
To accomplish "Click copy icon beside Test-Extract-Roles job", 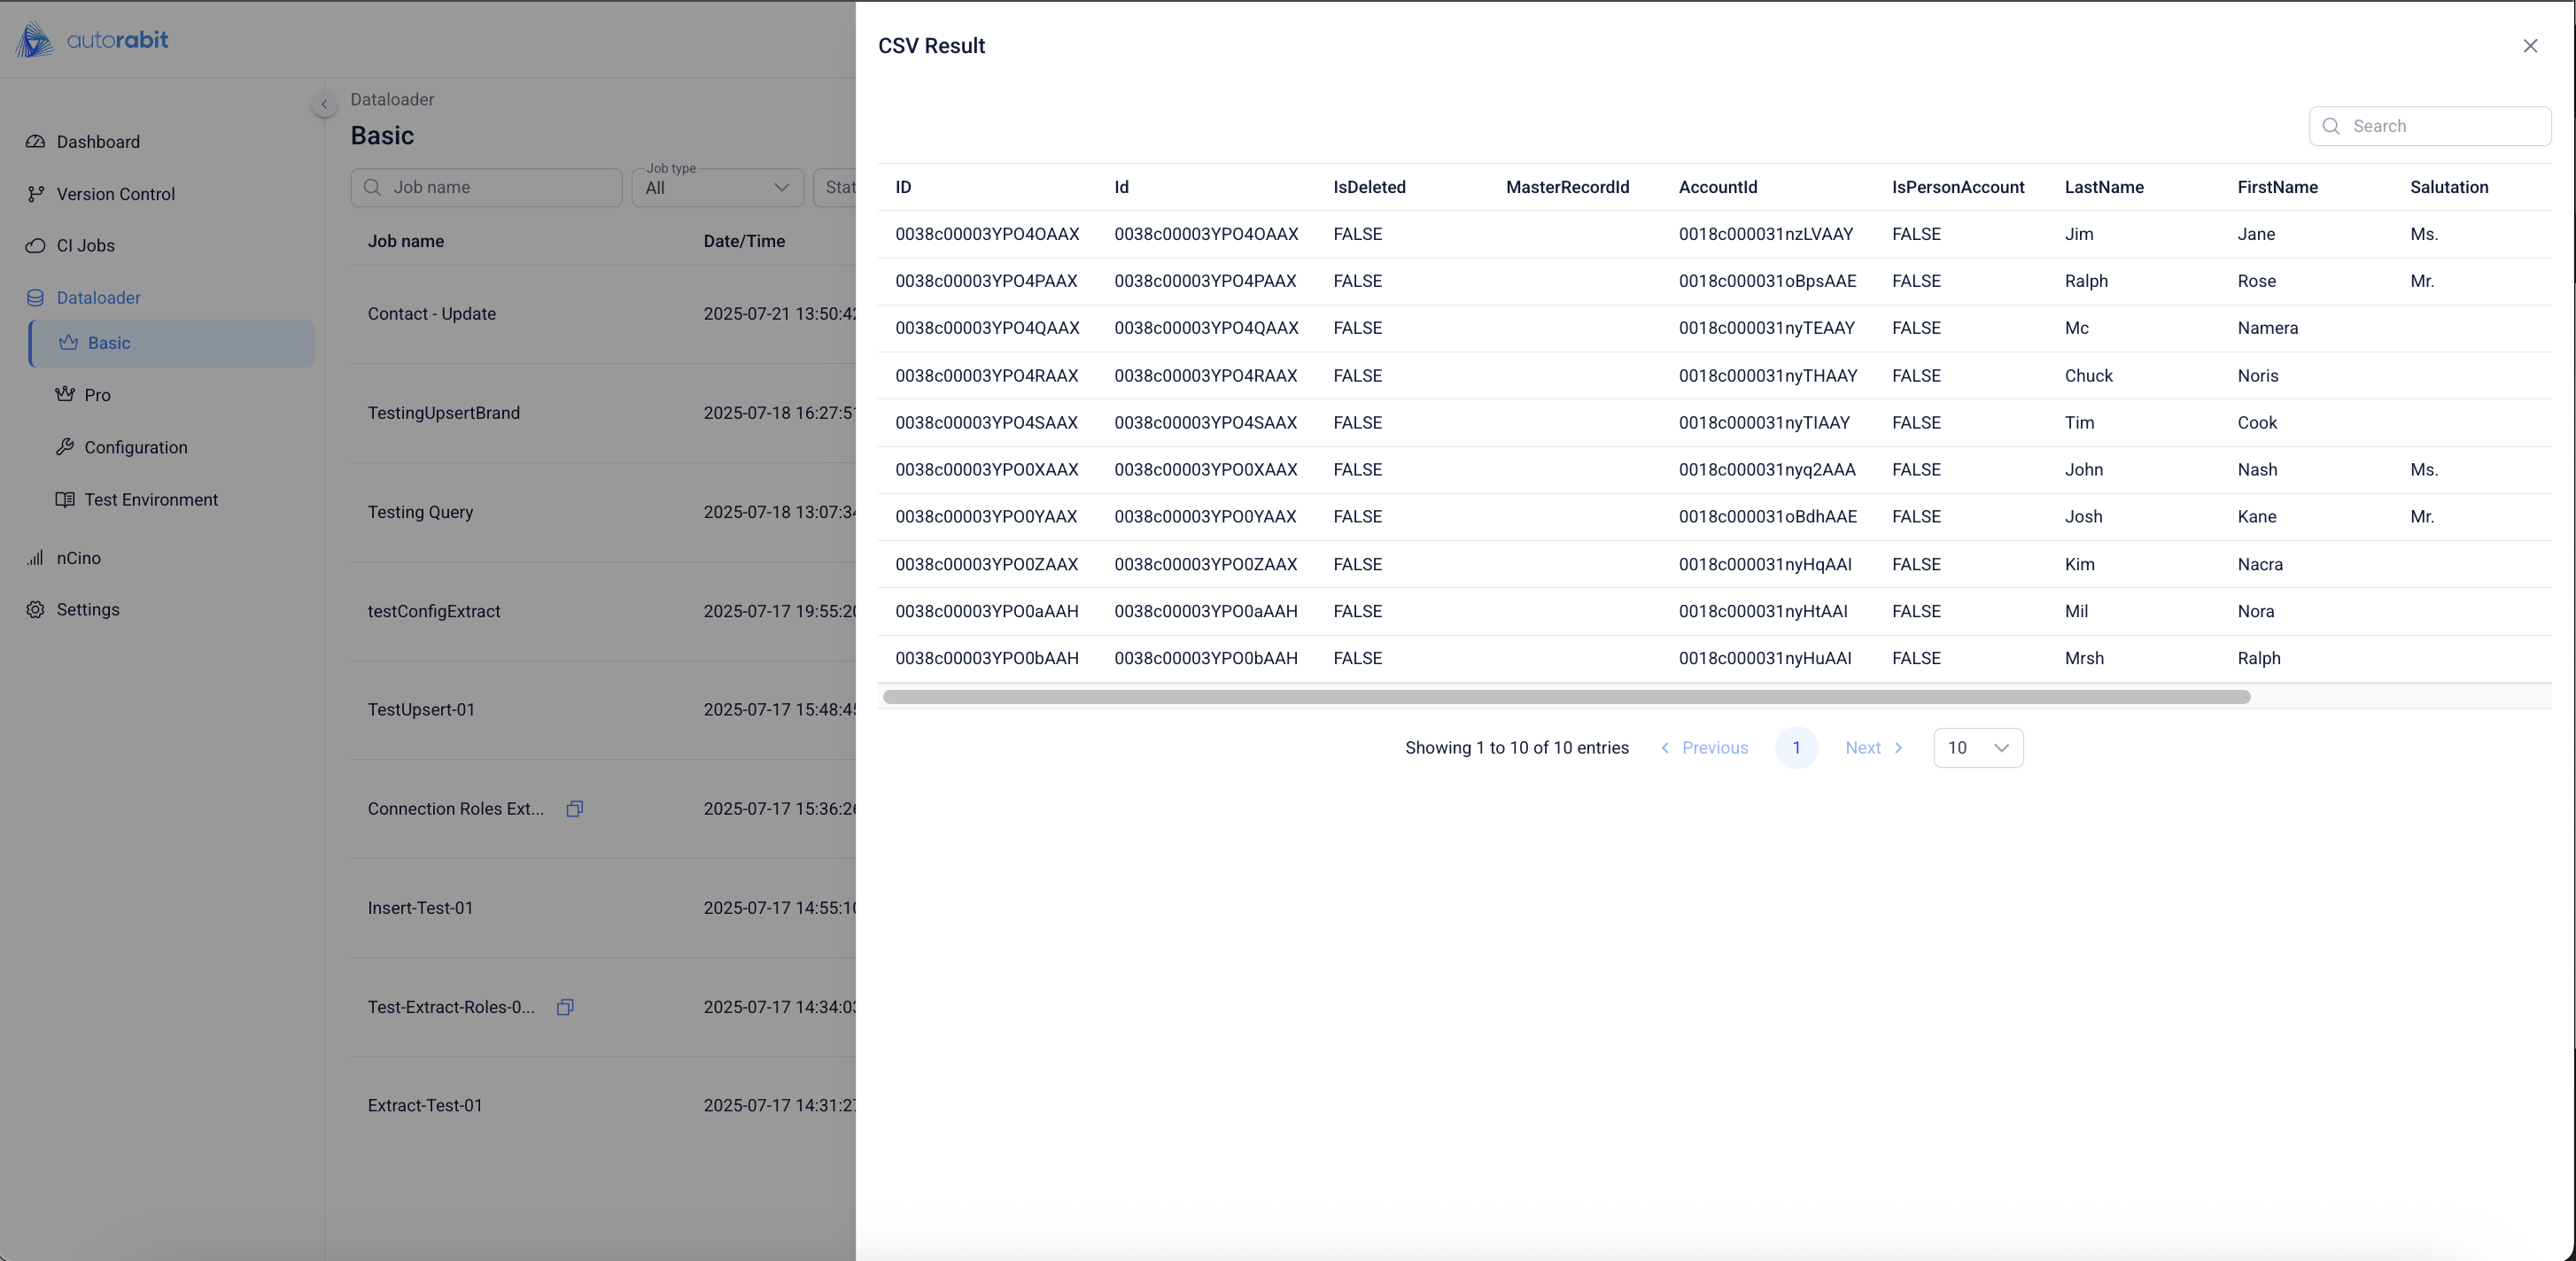I will tap(565, 1007).
